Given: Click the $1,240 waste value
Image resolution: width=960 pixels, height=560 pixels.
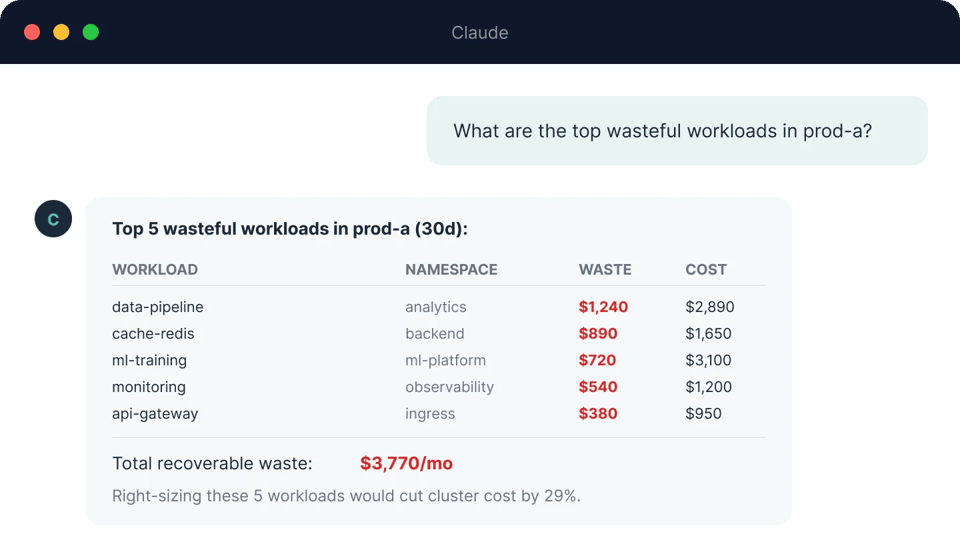Looking at the screenshot, I should 603,307.
